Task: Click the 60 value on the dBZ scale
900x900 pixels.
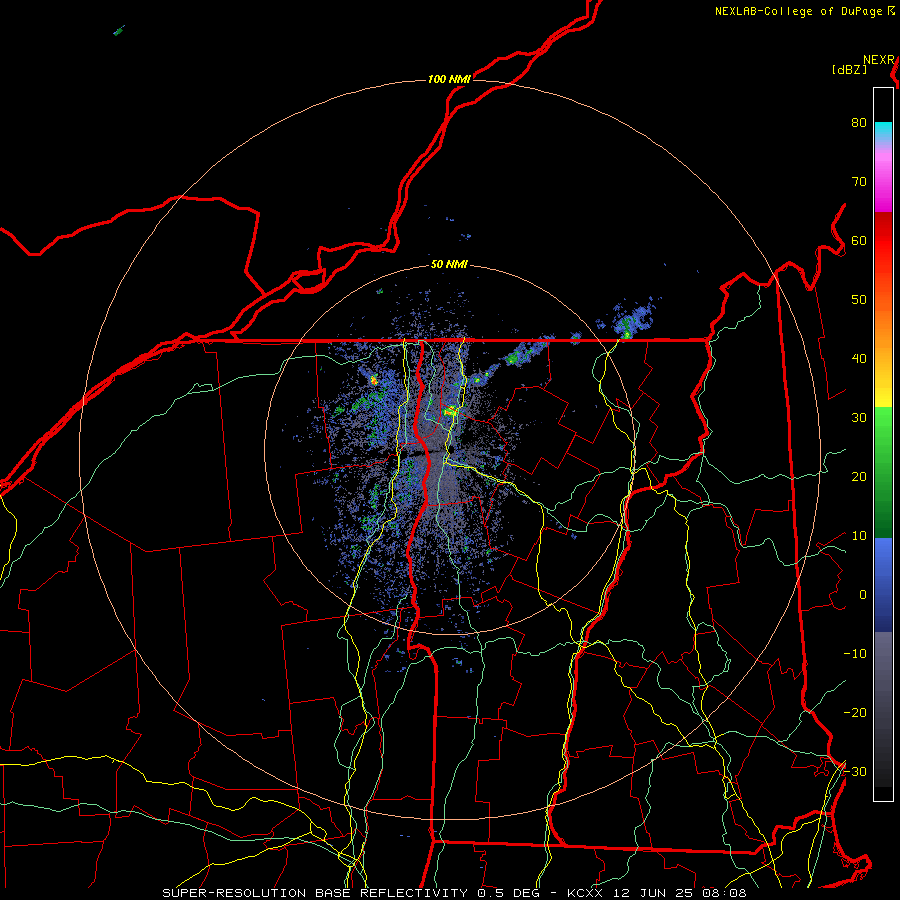Action: point(859,241)
